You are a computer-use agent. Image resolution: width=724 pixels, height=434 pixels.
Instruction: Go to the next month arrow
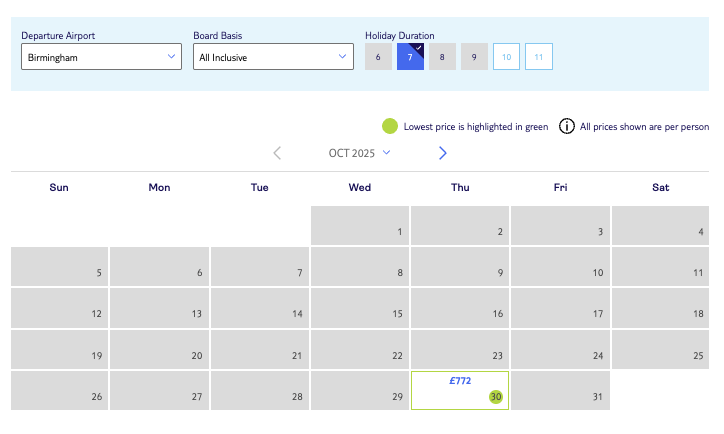point(443,153)
